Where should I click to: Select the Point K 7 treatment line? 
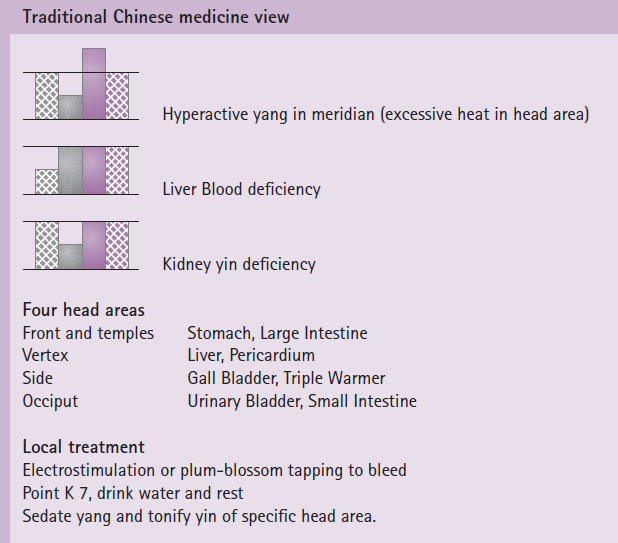tap(133, 493)
